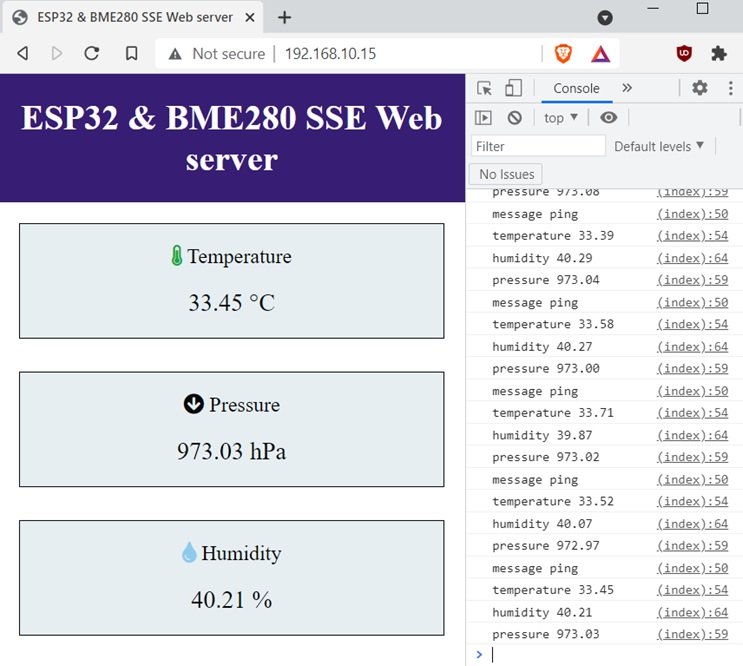743x666 pixels.
Task: Click the Not secure warning triangle
Action: click(175, 54)
